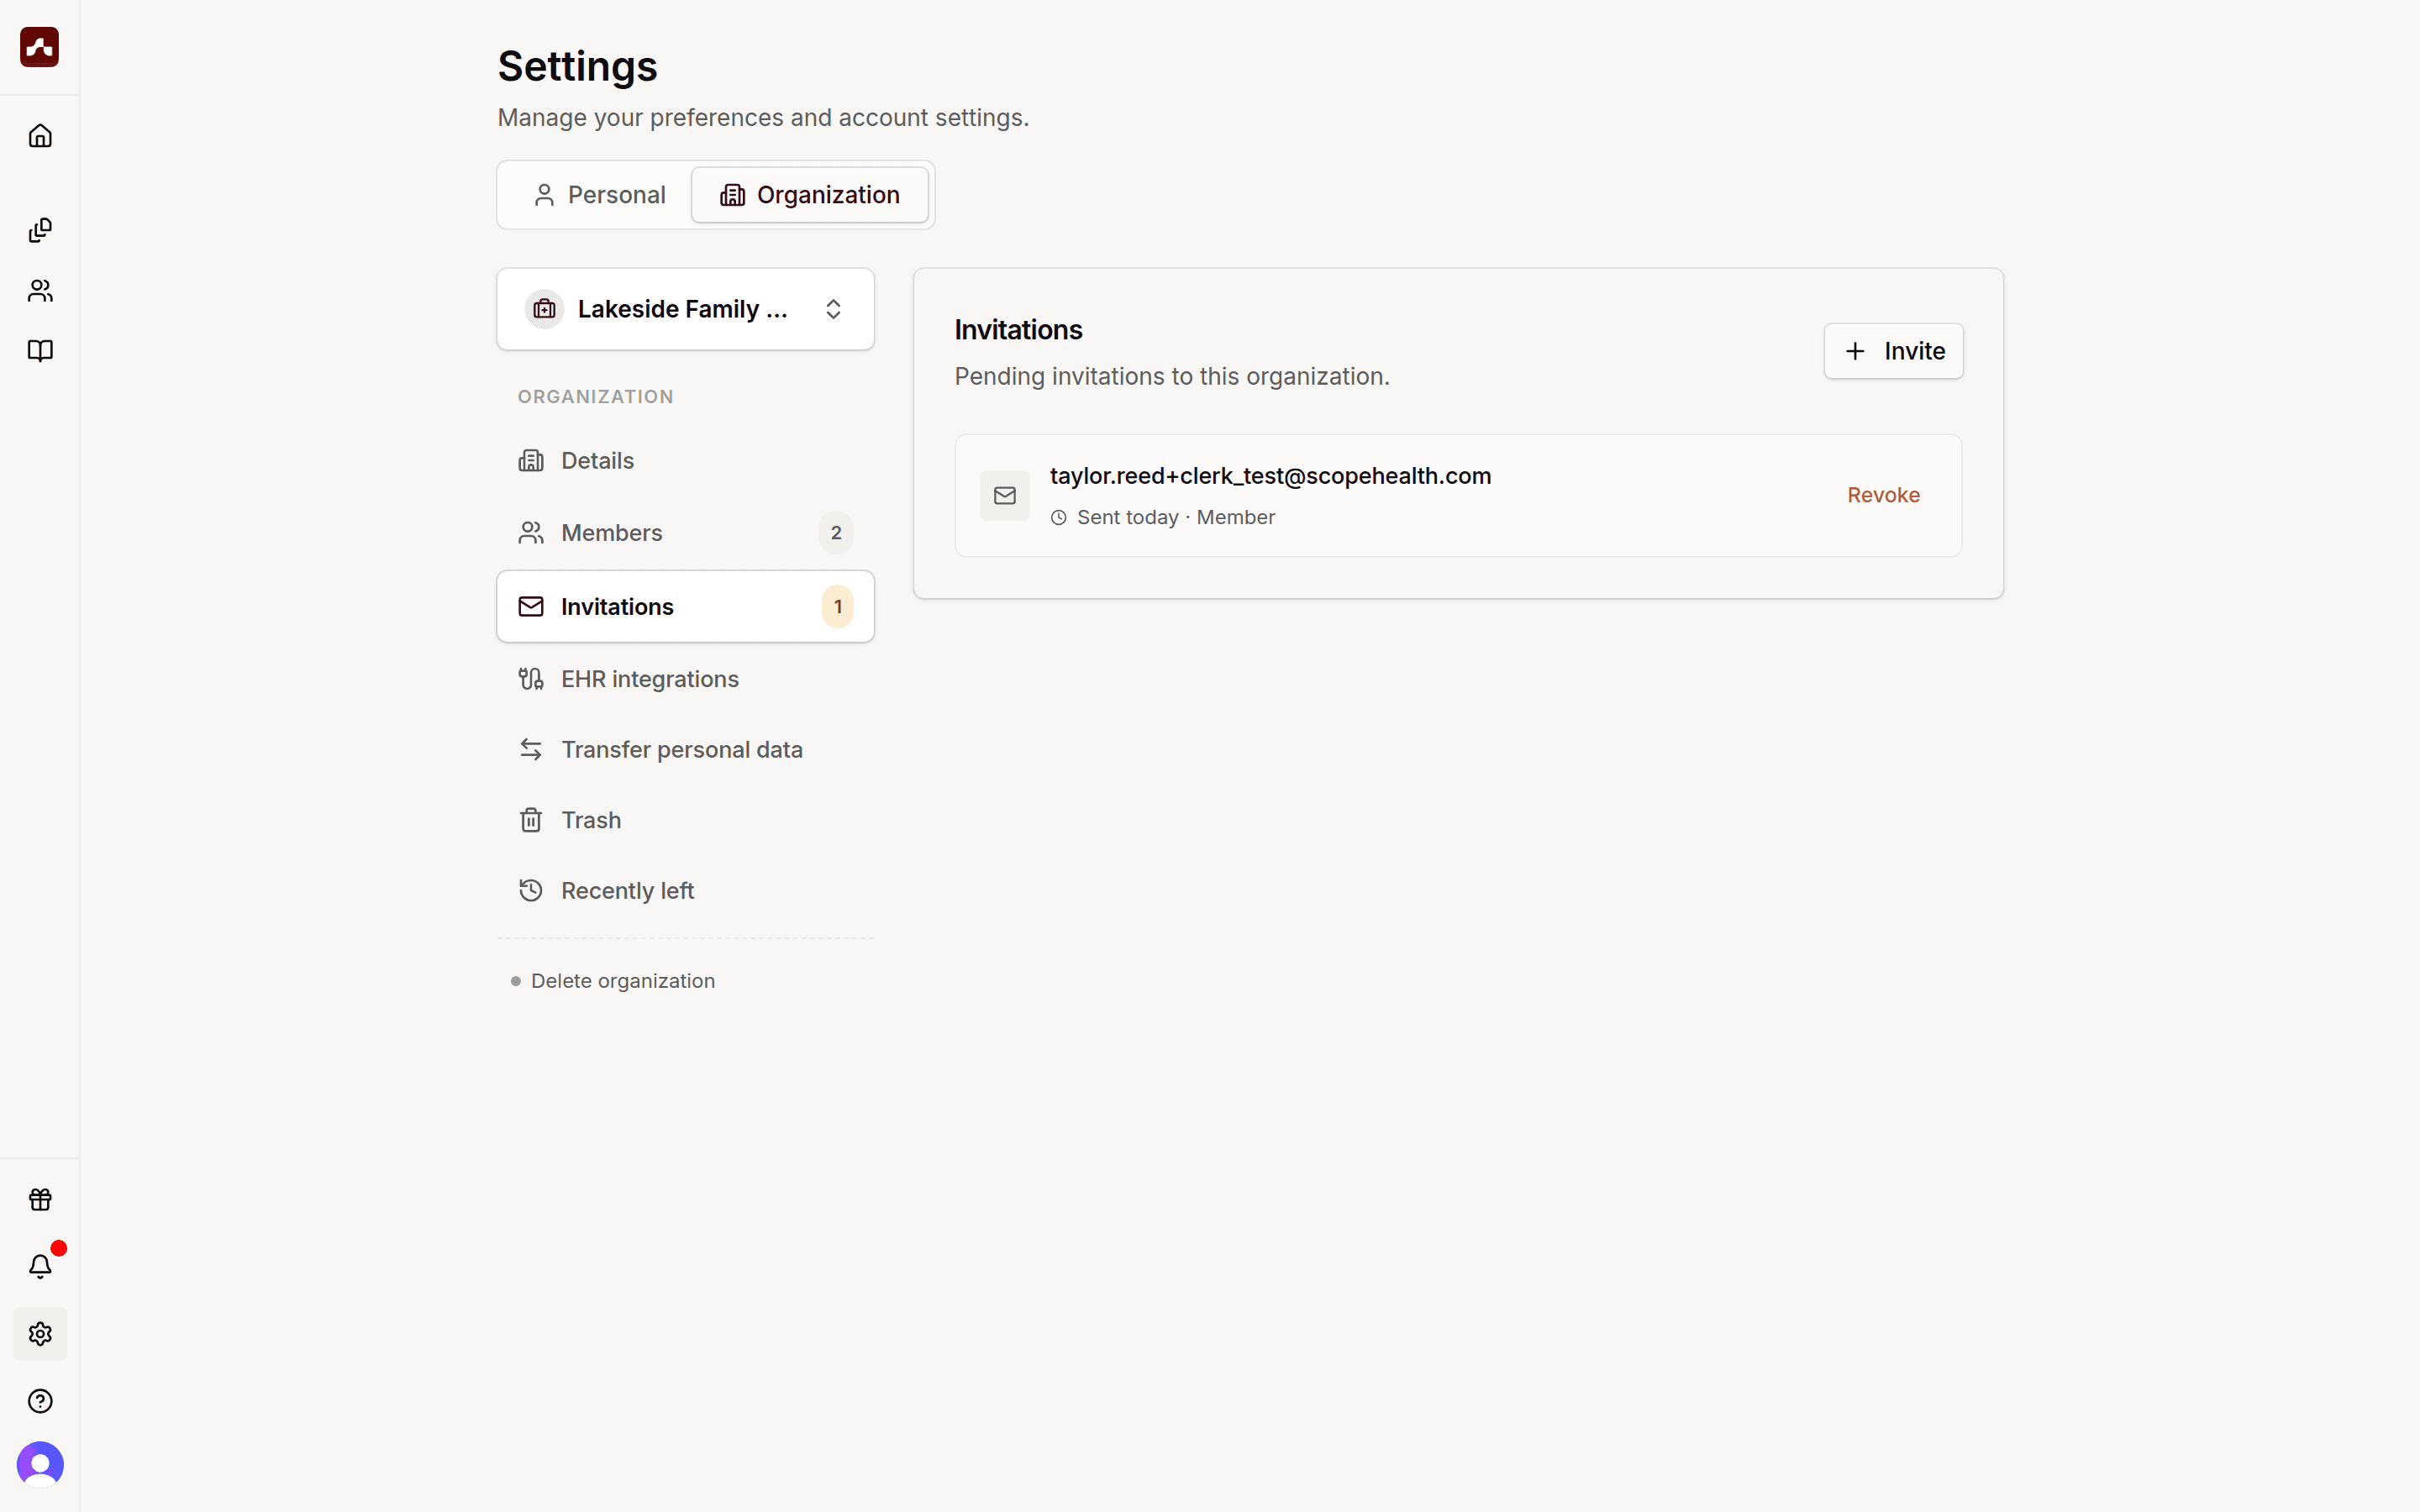This screenshot has height=1512, width=2420.
Task: Open the documents copy icon in sidebar
Action: coord(40,230)
